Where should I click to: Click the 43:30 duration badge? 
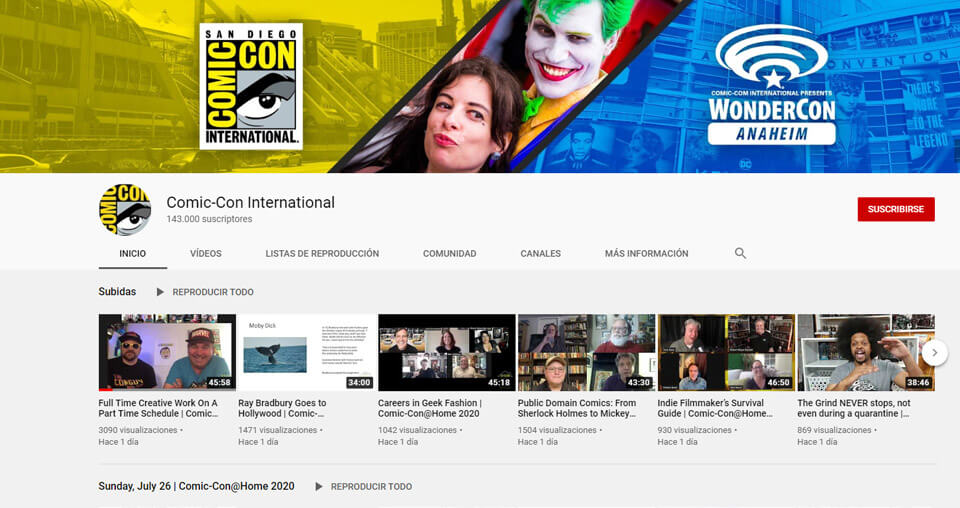639,383
